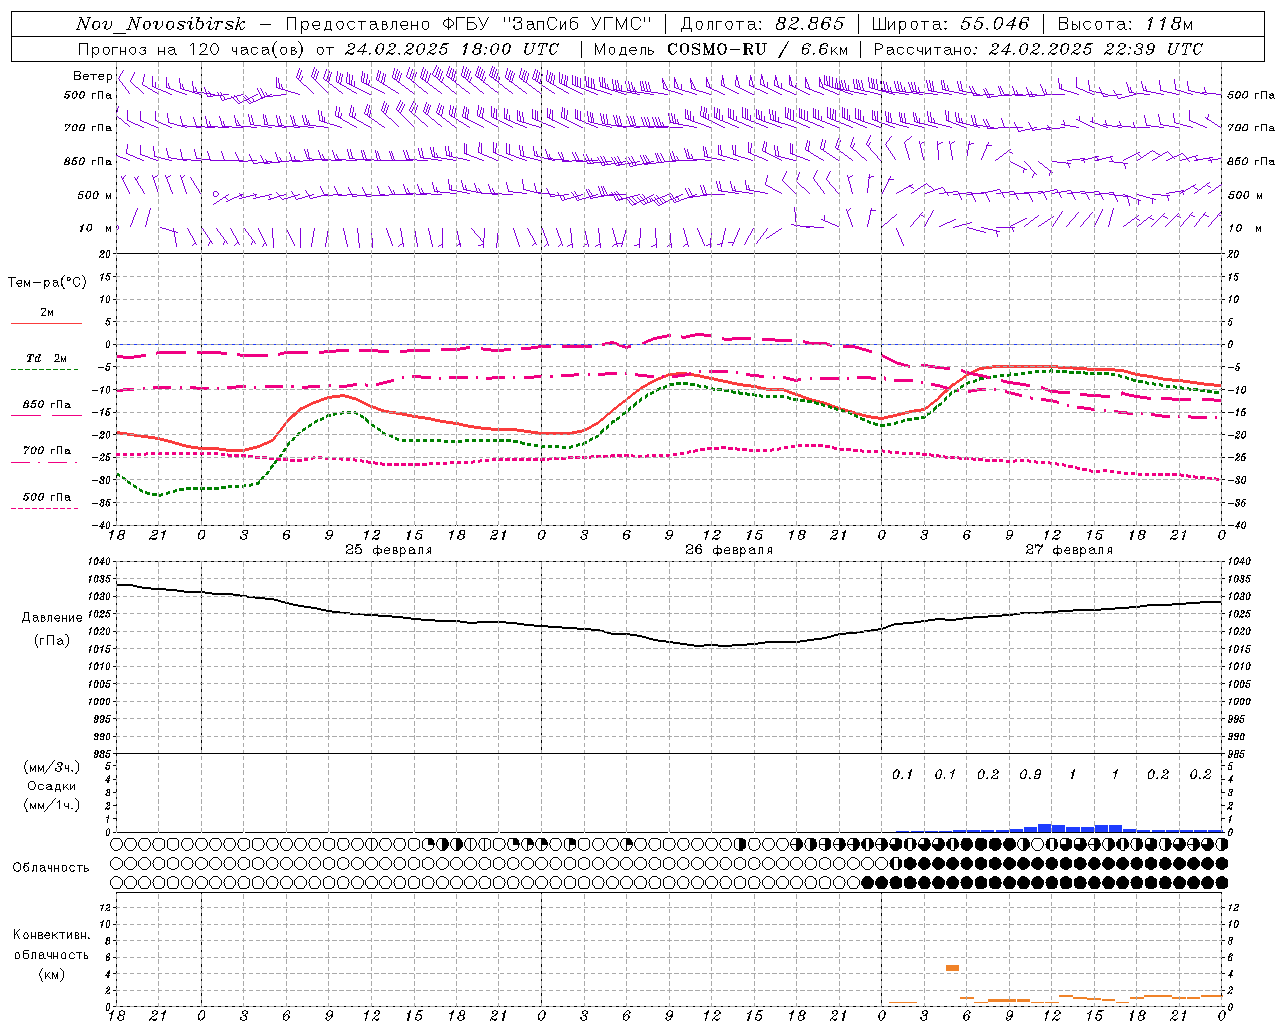The width and height of the screenshot is (1280, 1024).
Task: Select the 700 гПа temperature legend line
Action: (46, 460)
